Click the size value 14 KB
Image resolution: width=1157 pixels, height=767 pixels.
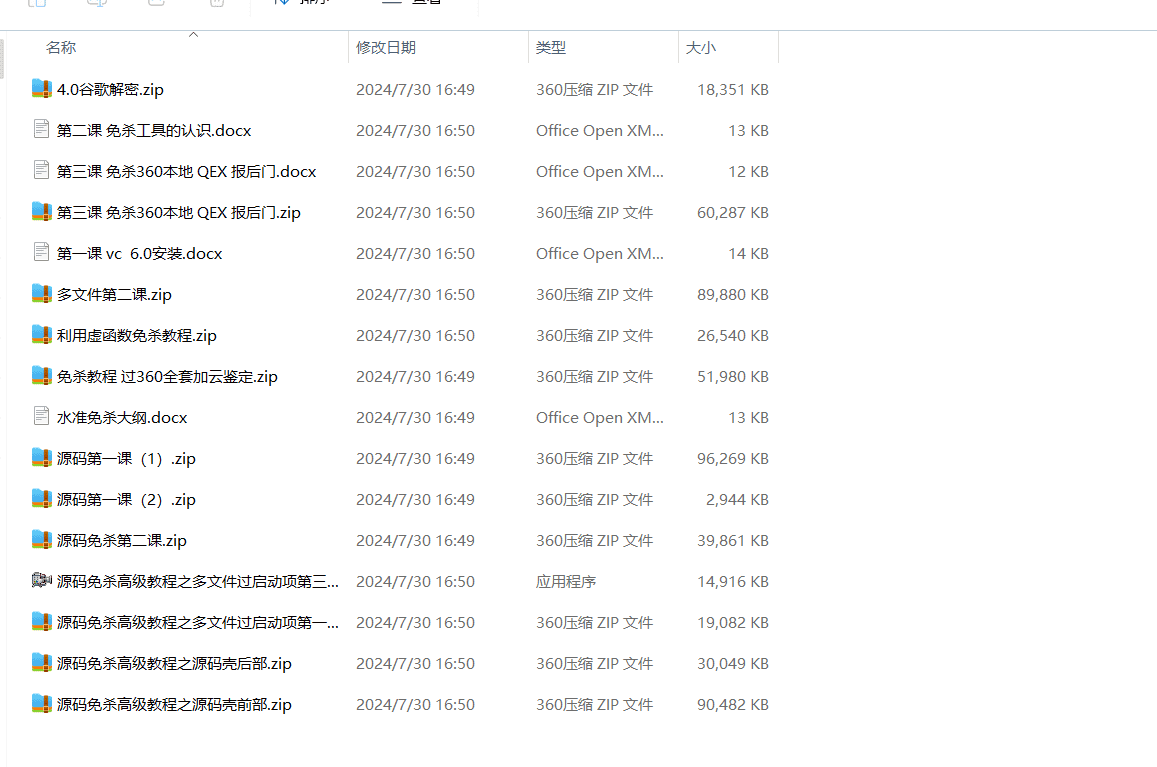coord(748,253)
